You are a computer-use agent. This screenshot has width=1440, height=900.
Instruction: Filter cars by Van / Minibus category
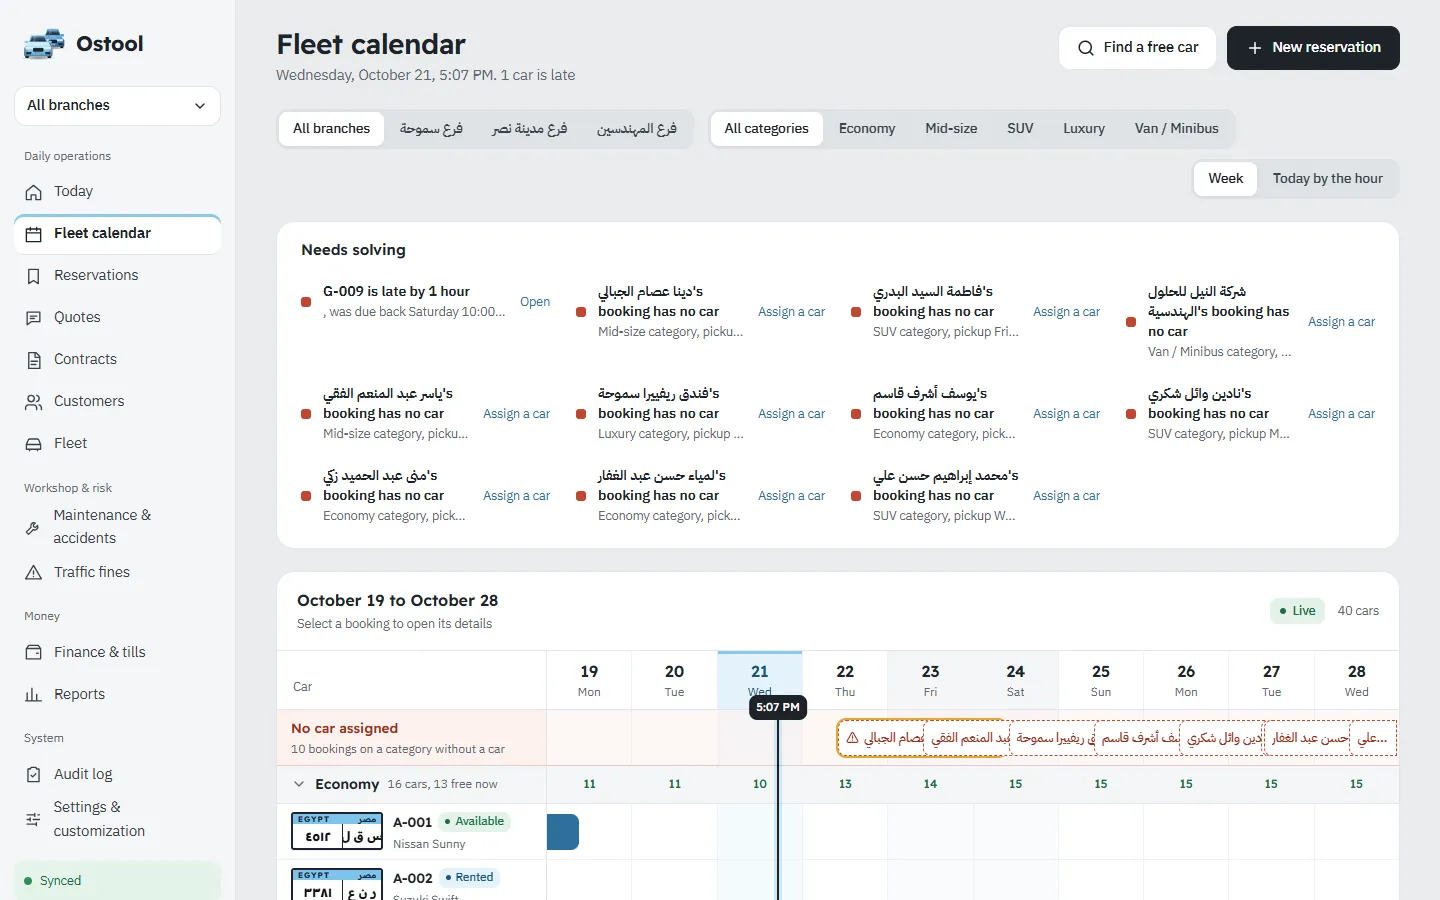1176,129
